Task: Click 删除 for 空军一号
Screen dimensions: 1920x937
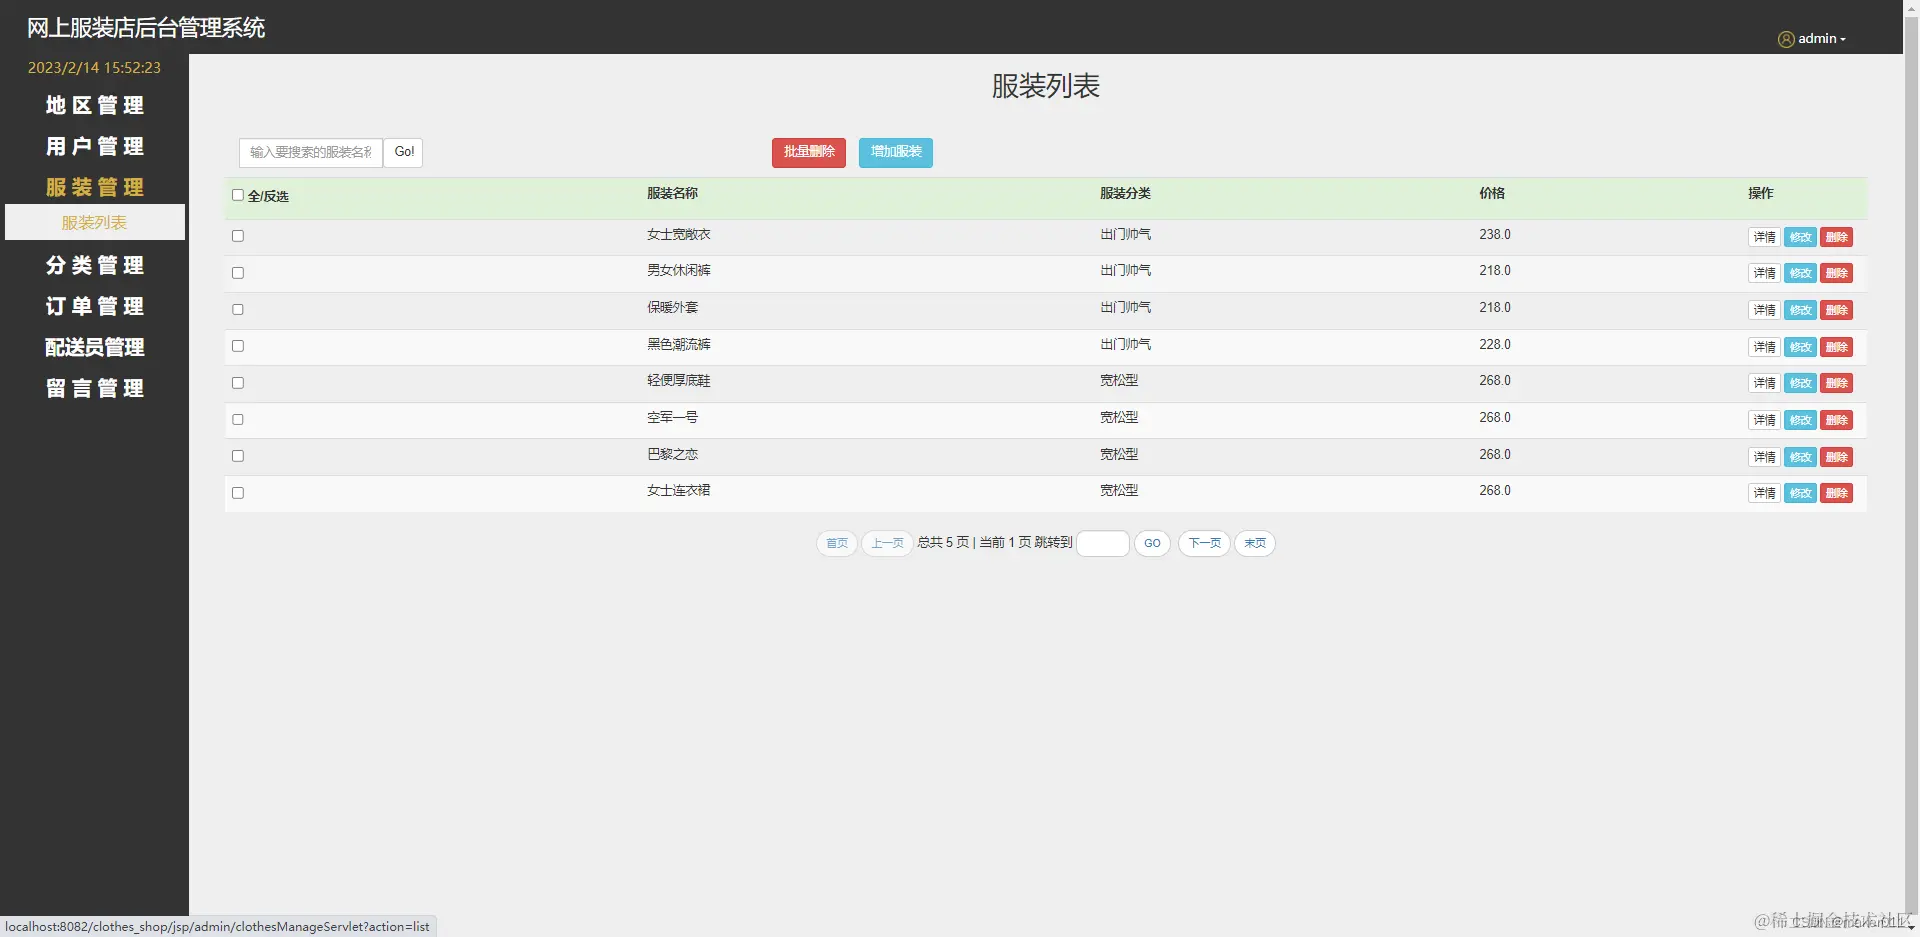Action: pos(1836,420)
